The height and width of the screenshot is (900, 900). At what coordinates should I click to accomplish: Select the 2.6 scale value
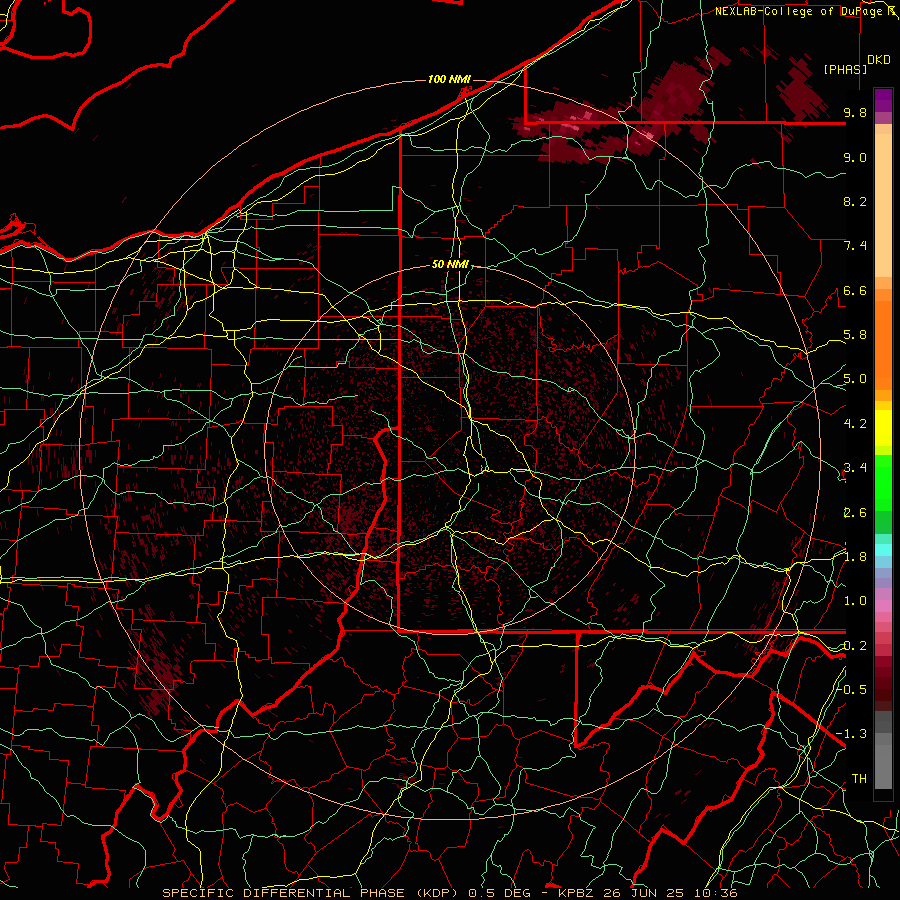[x=855, y=512]
